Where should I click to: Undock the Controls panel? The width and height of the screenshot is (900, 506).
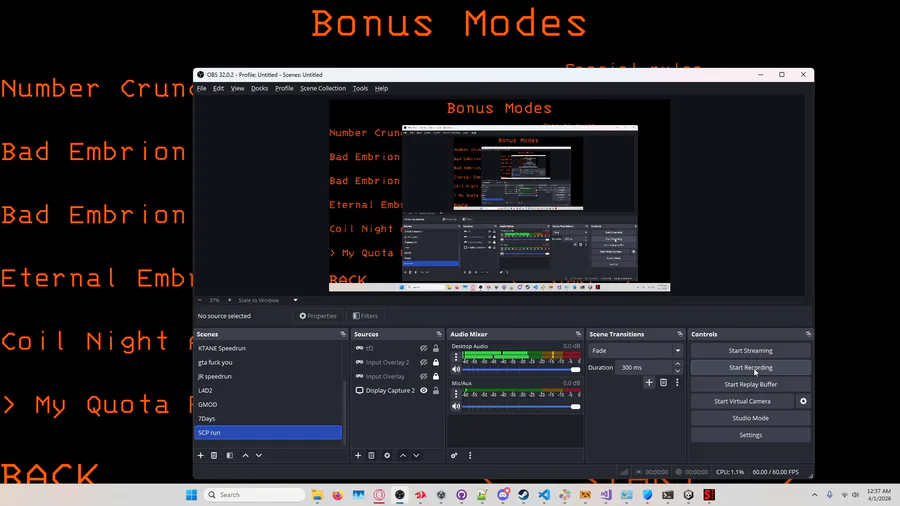click(808, 334)
